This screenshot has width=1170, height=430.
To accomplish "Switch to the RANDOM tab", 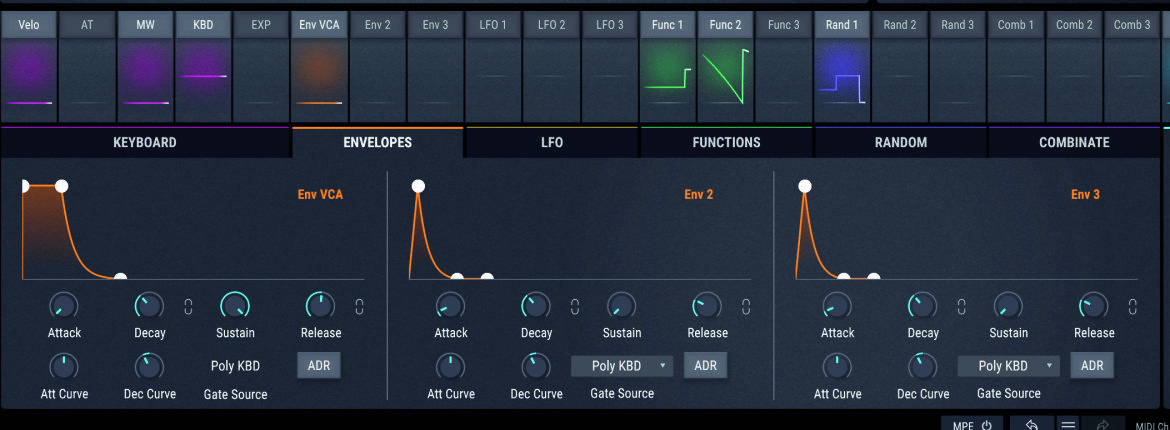I will [901, 142].
